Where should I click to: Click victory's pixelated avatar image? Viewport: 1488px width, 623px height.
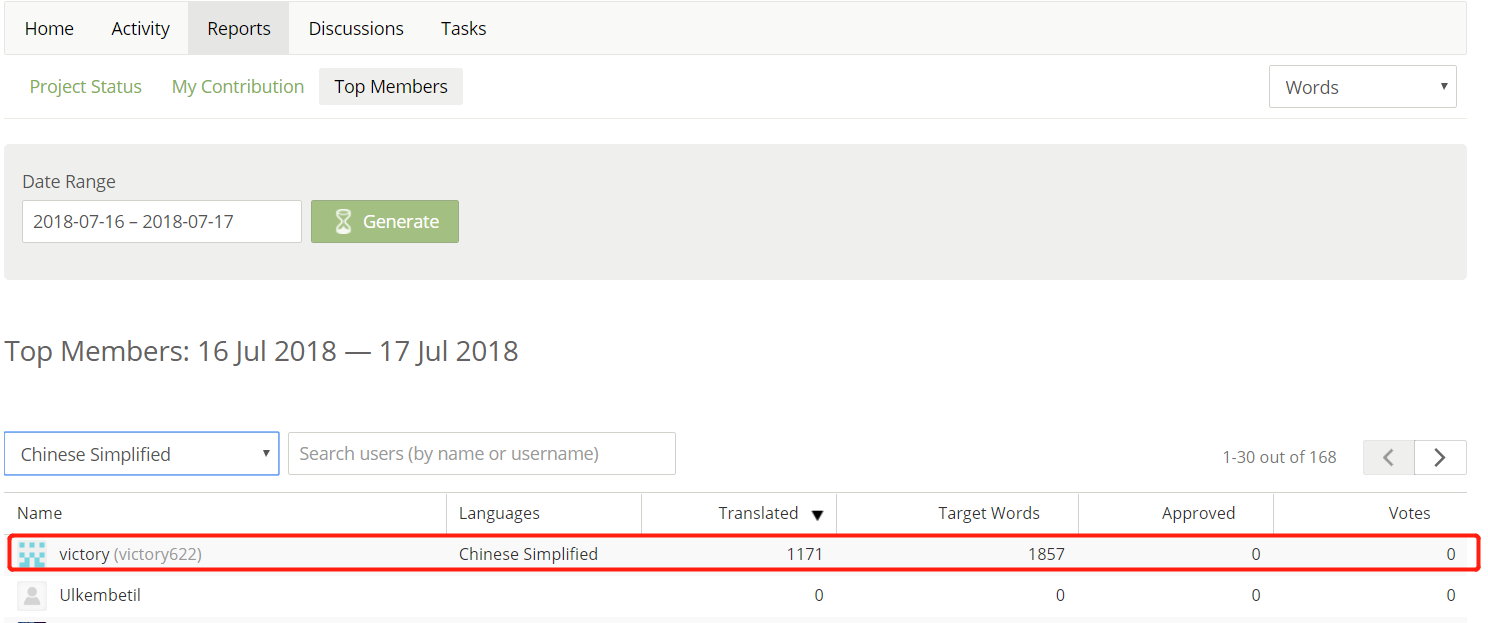point(31,553)
